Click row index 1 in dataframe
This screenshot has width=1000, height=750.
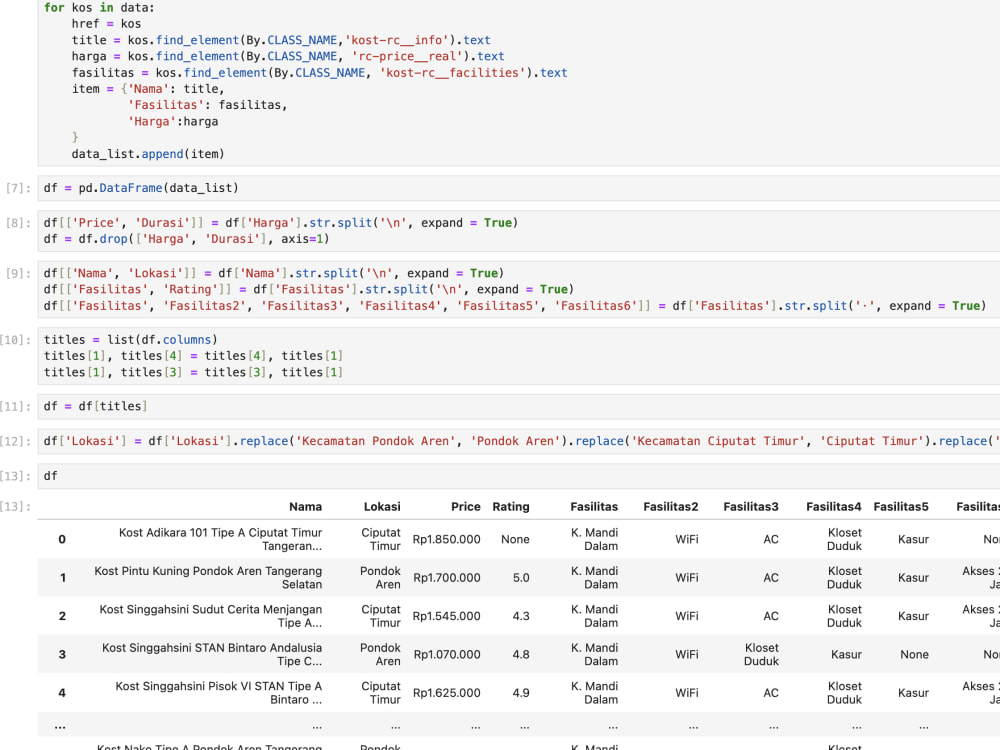coord(62,578)
